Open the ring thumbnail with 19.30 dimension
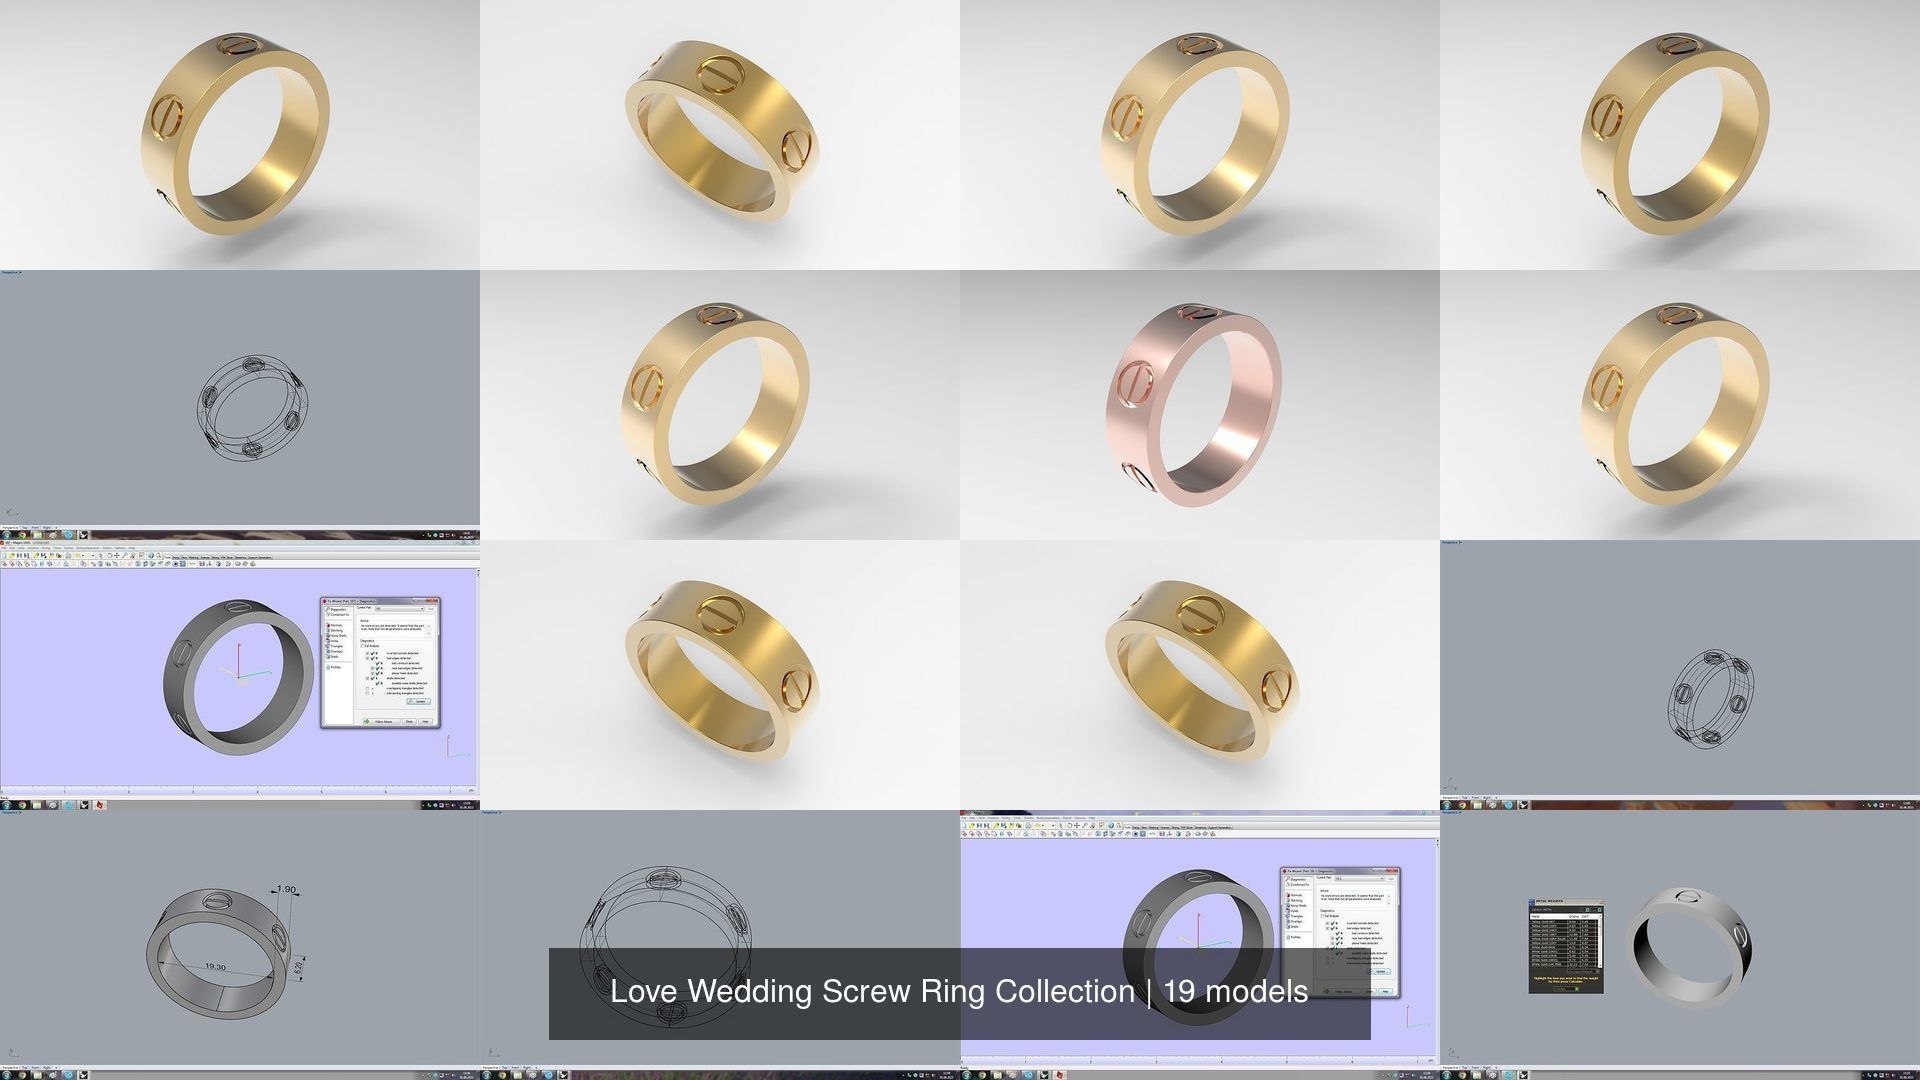 [x=240, y=945]
